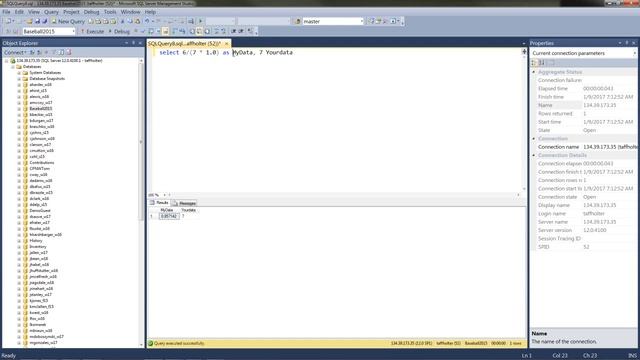Screen dimensions: 640x360
Task: Select Results to Grid mode
Action: 200,31
